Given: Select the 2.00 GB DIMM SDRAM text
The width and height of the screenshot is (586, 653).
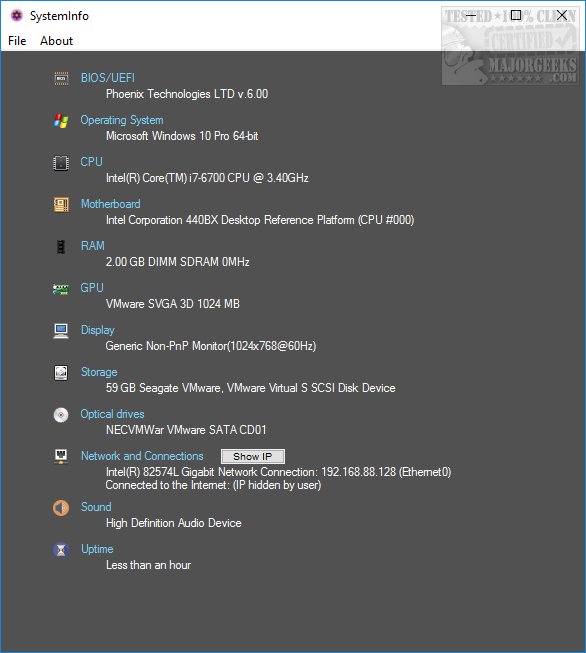Looking at the screenshot, I should 177,262.
